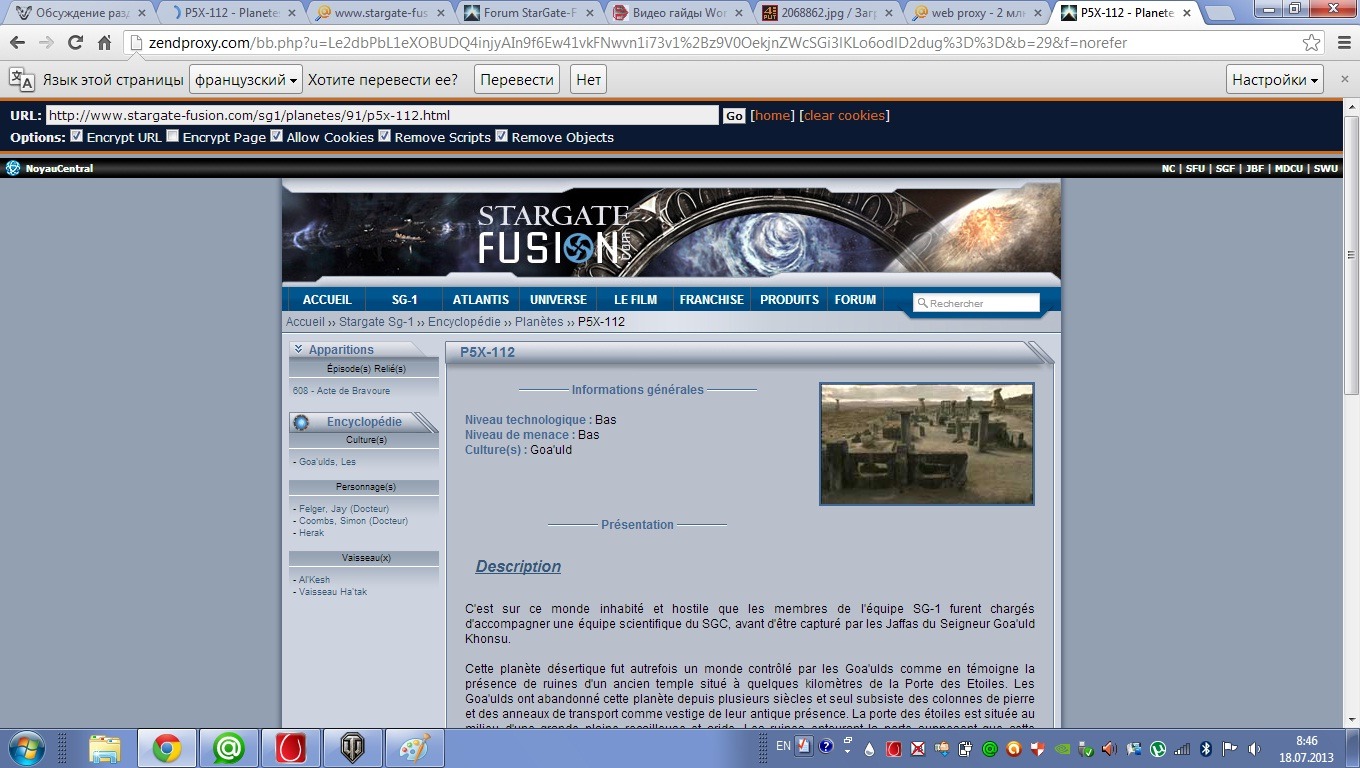This screenshot has width=1360, height=768.
Task: Click the translate icon in the translation bar
Action: [22, 80]
